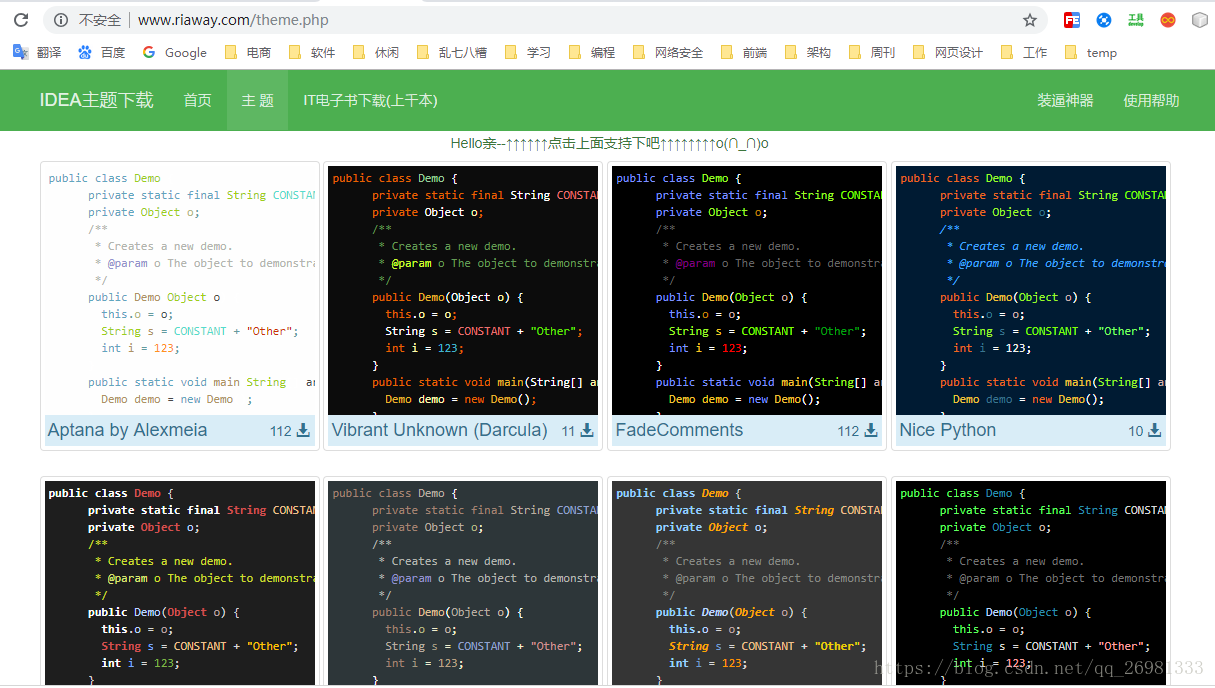Image resolution: width=1215 pixels, height=688 pixels.
Task: Click the Hello亲 support message text
Action: [x=609, y=143]
